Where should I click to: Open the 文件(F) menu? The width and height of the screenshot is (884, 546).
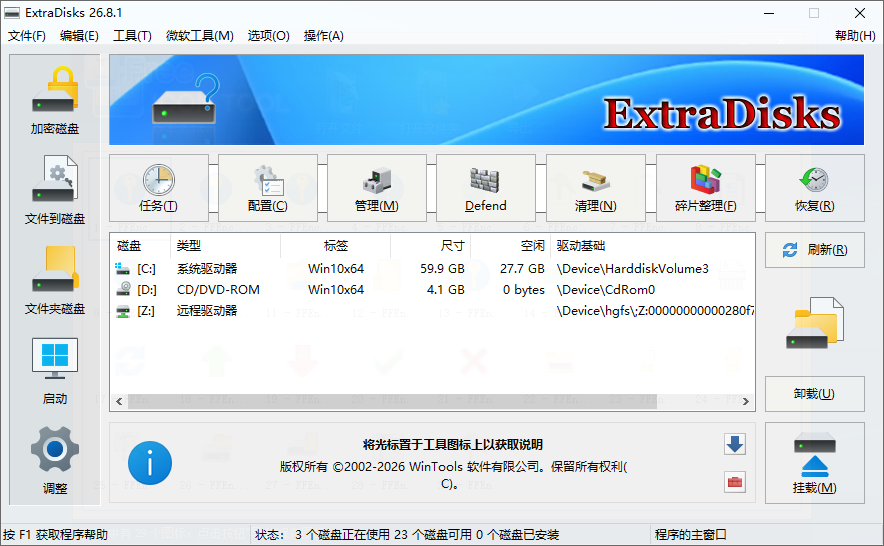(26, 36)
